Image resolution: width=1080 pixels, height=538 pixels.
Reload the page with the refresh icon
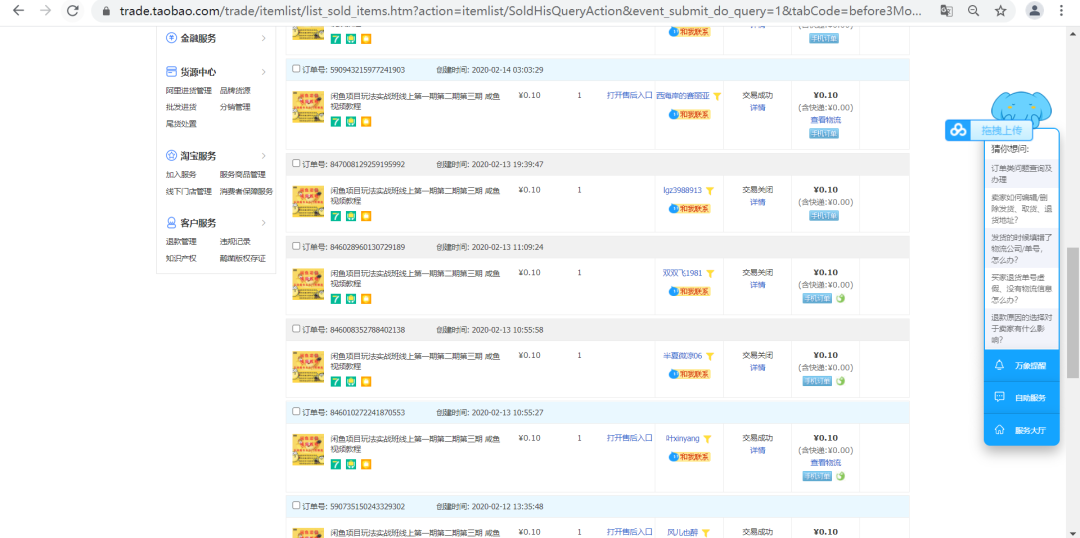tap(72, 11)
